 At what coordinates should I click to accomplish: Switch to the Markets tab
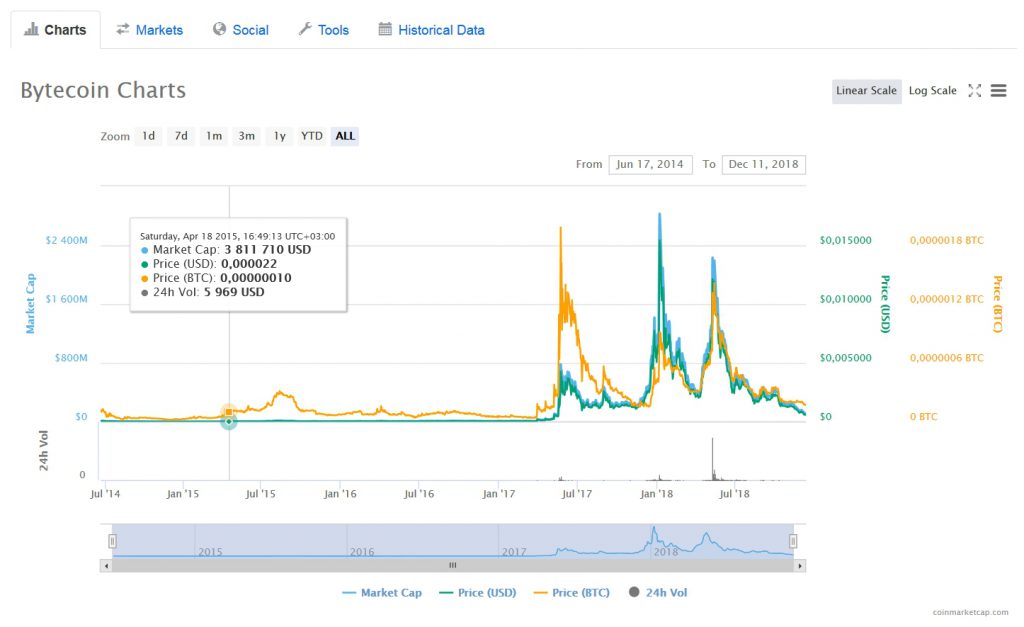[x=150, y=30]
